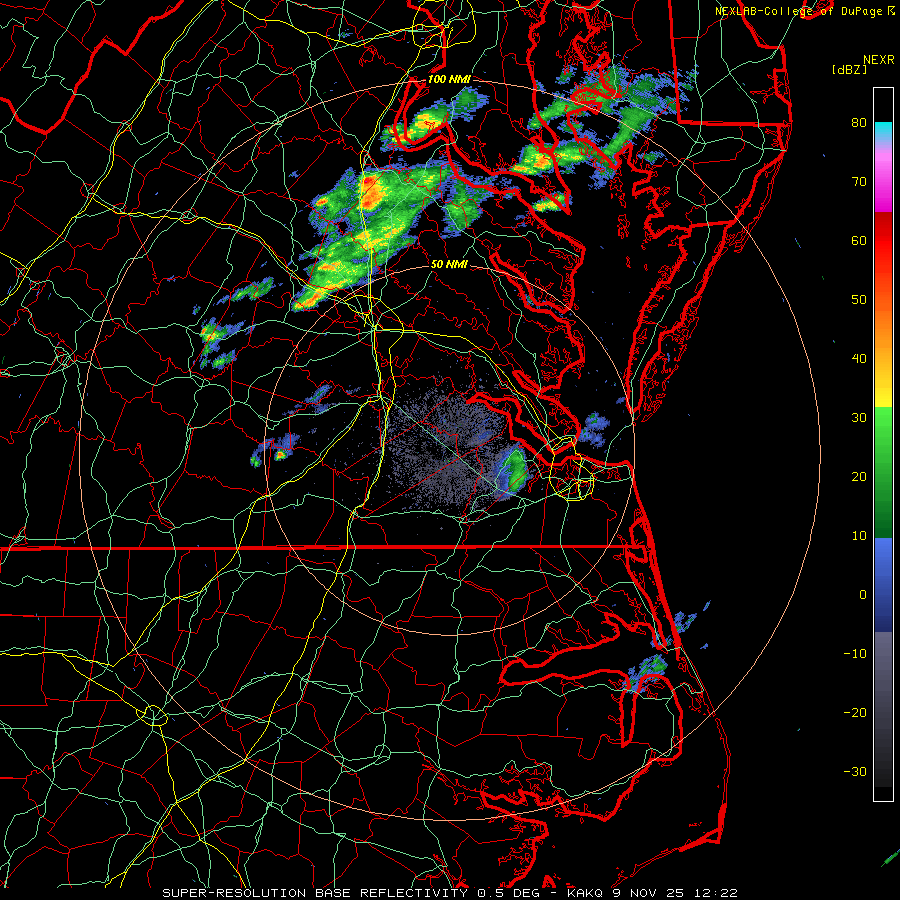Select the -30 value on the dBZ scale

coord(855,772)
